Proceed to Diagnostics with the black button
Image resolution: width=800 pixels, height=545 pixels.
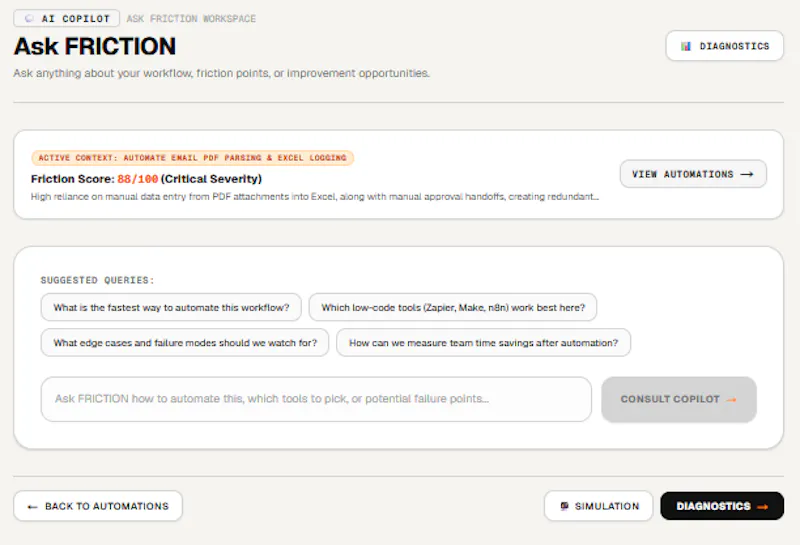(x=722, y=506)
